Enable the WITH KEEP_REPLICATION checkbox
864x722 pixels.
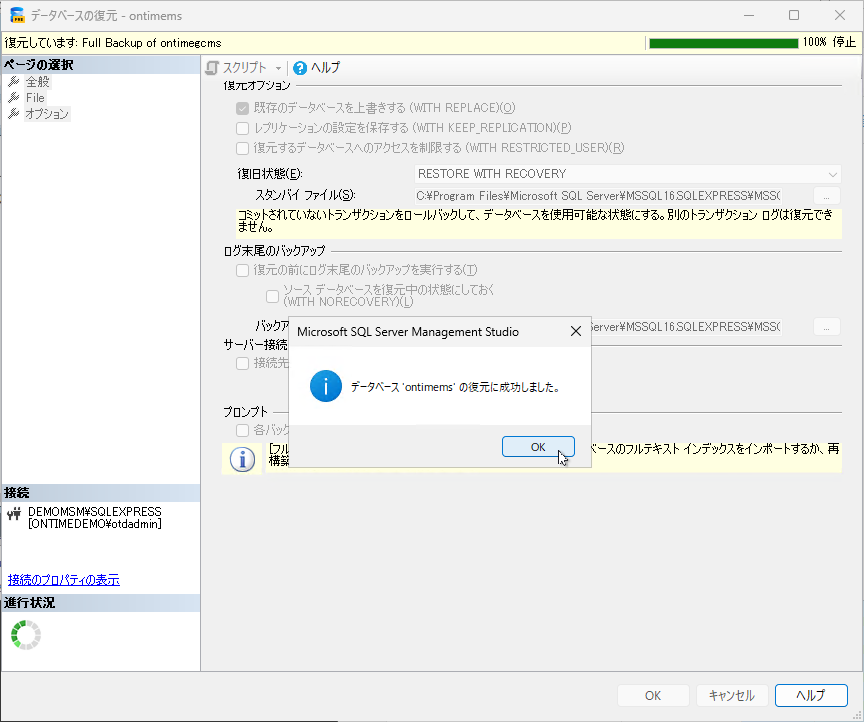tap(243, 128)
